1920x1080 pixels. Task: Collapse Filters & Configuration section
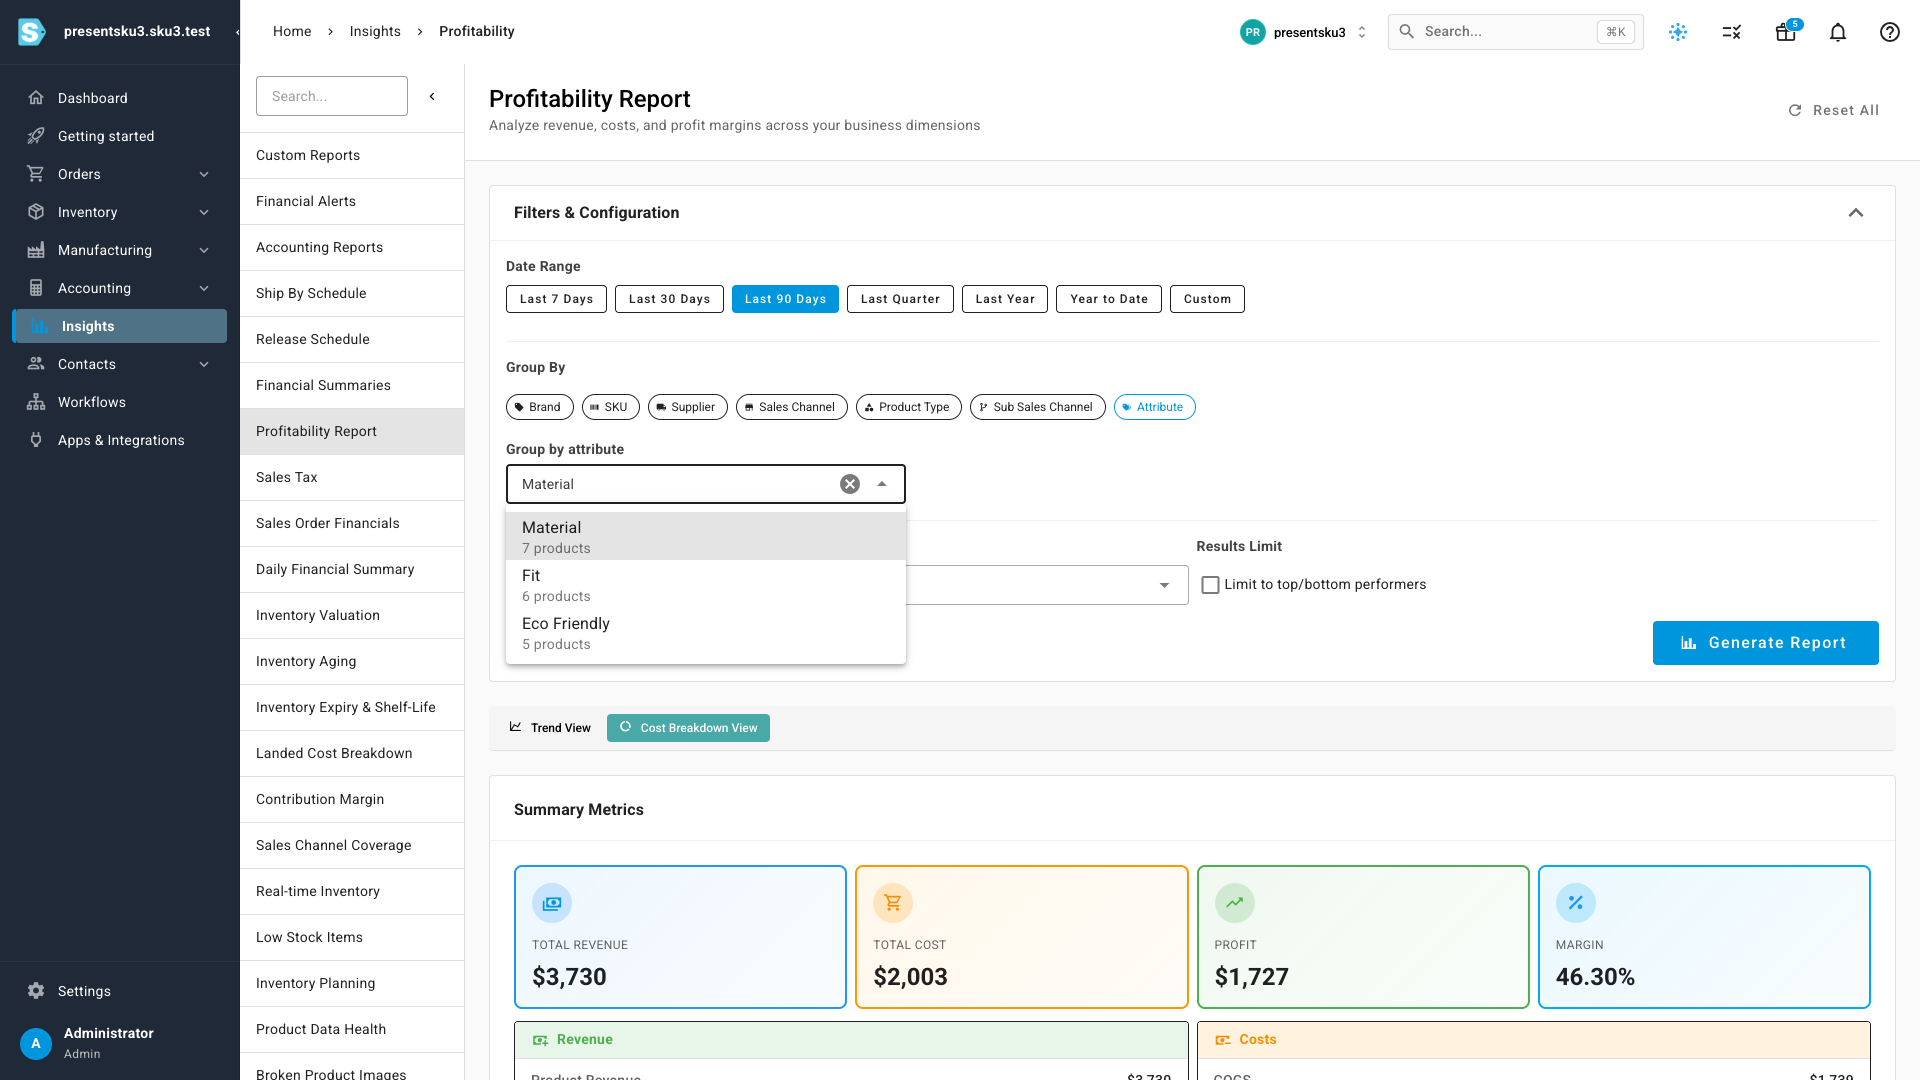coord(1856,213)
